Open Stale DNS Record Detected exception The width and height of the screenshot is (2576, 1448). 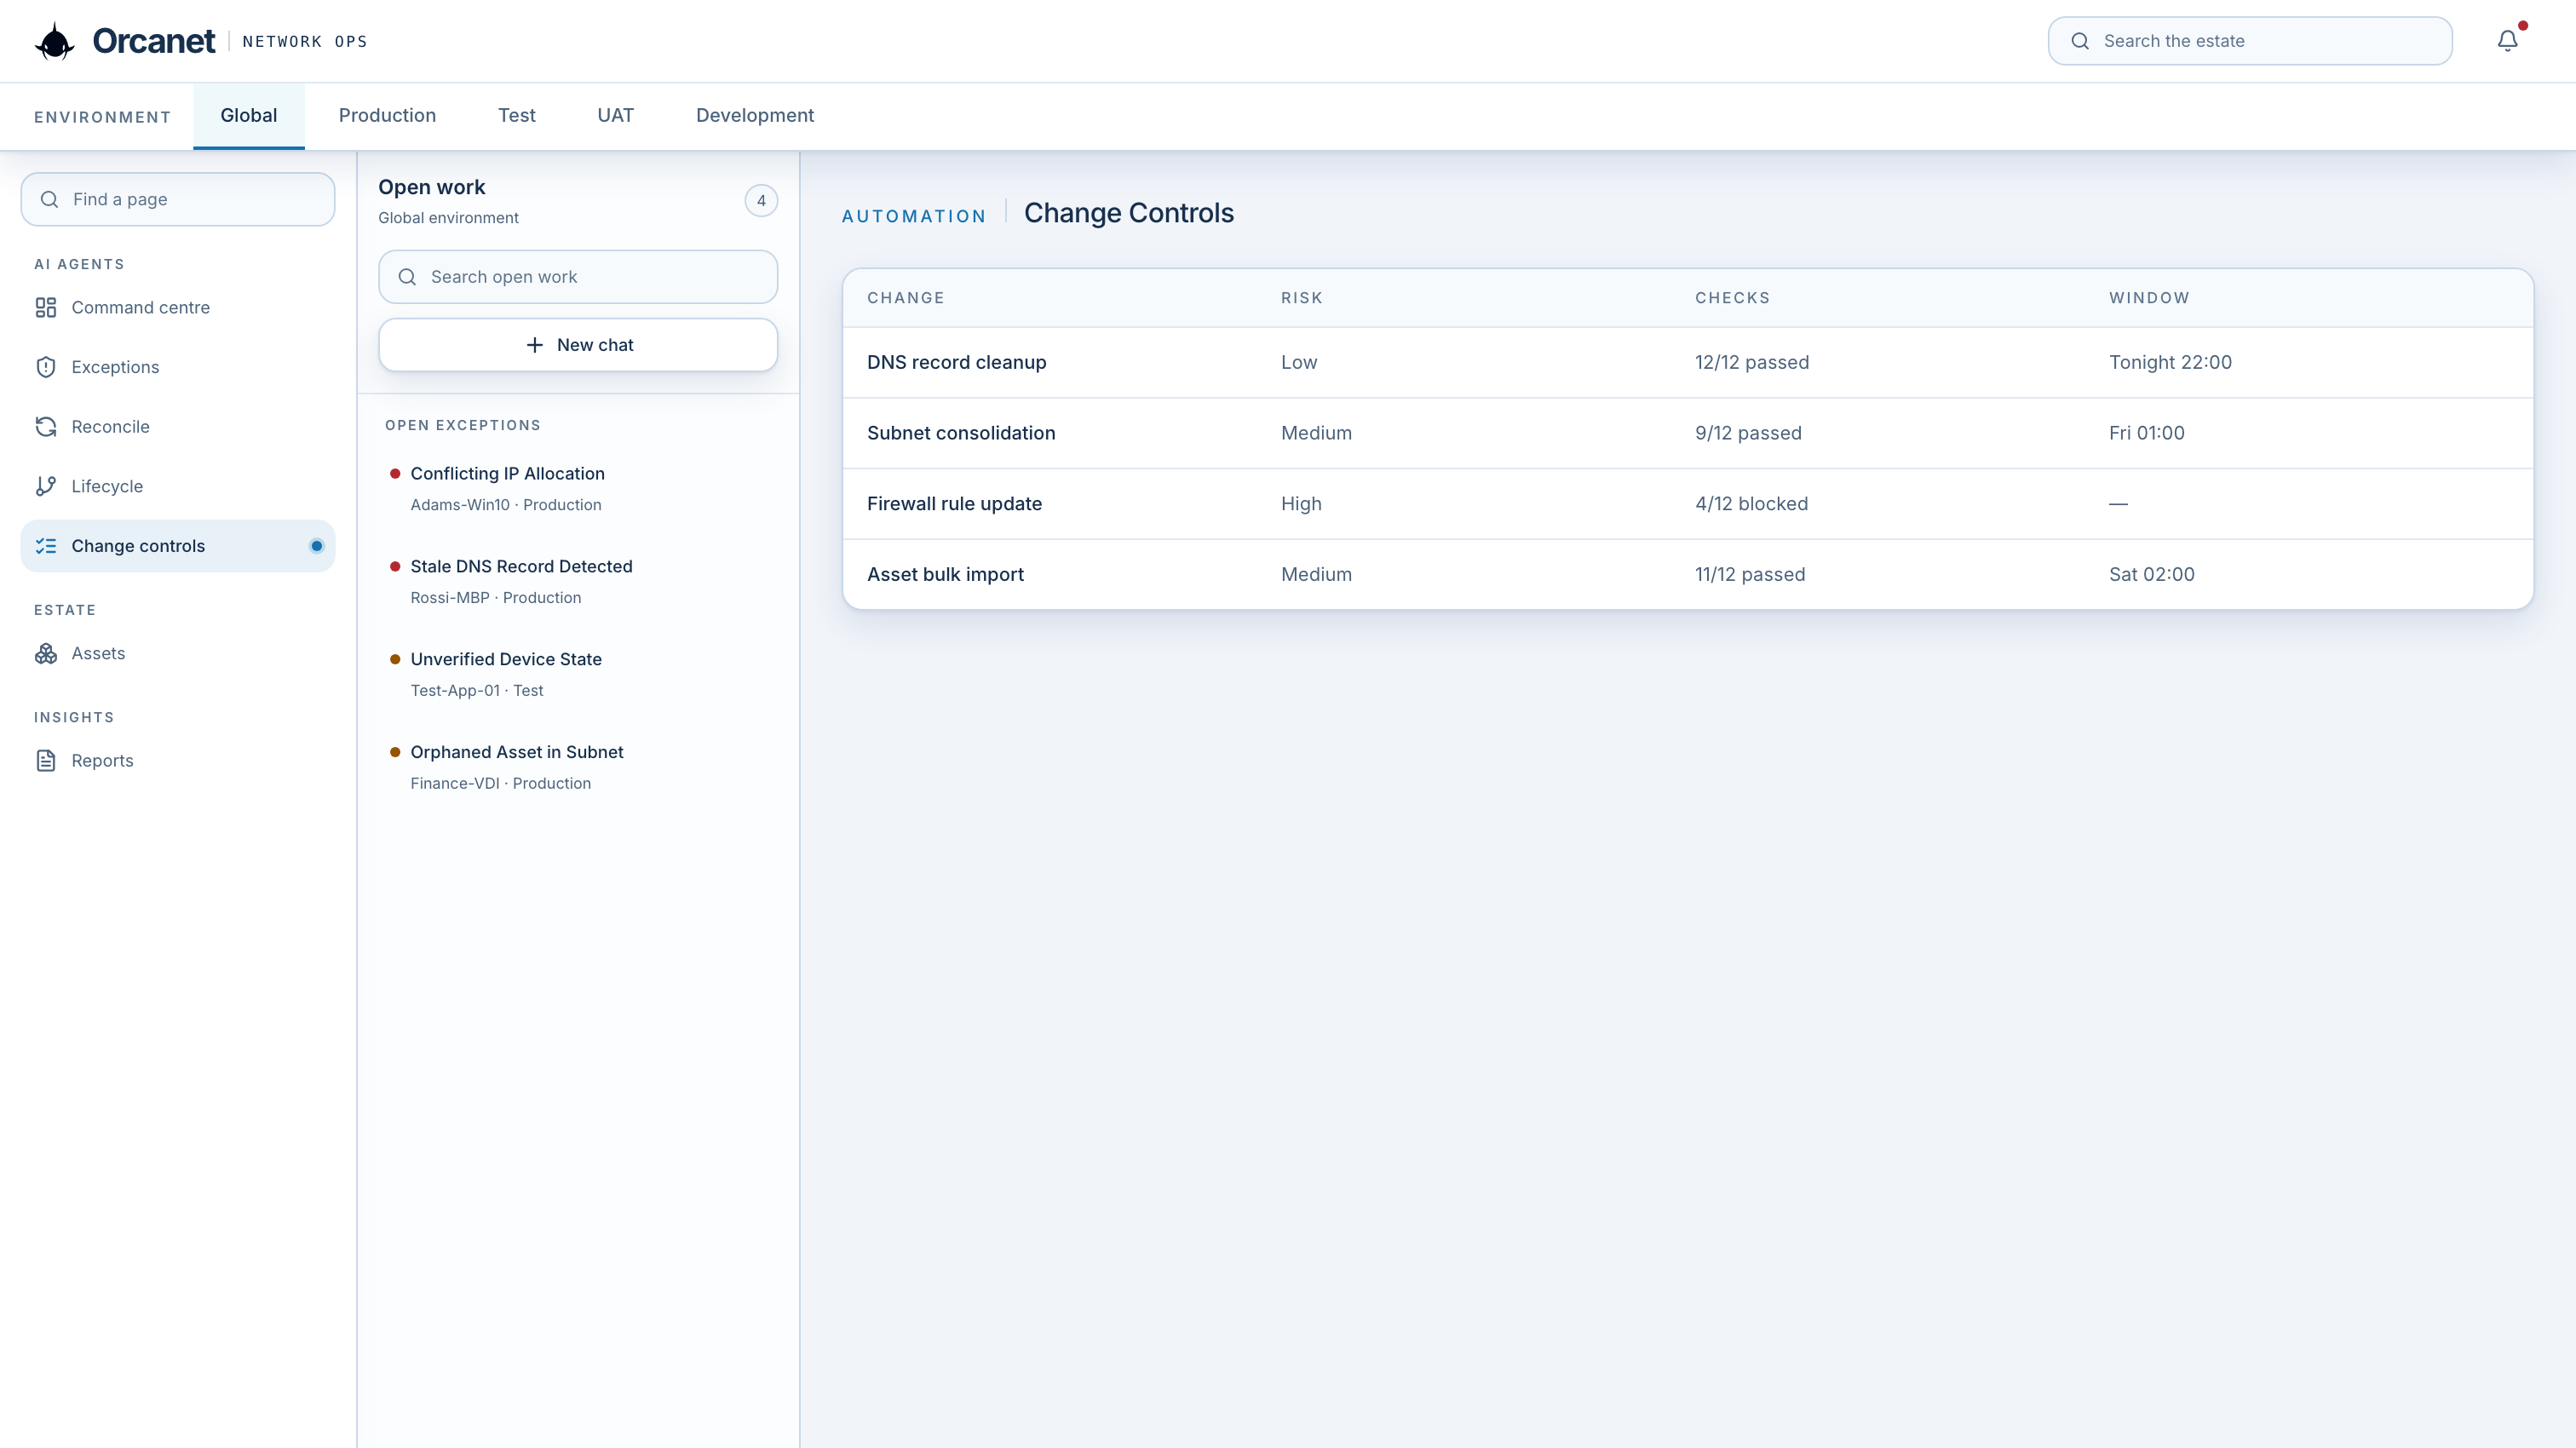point(578,581)
